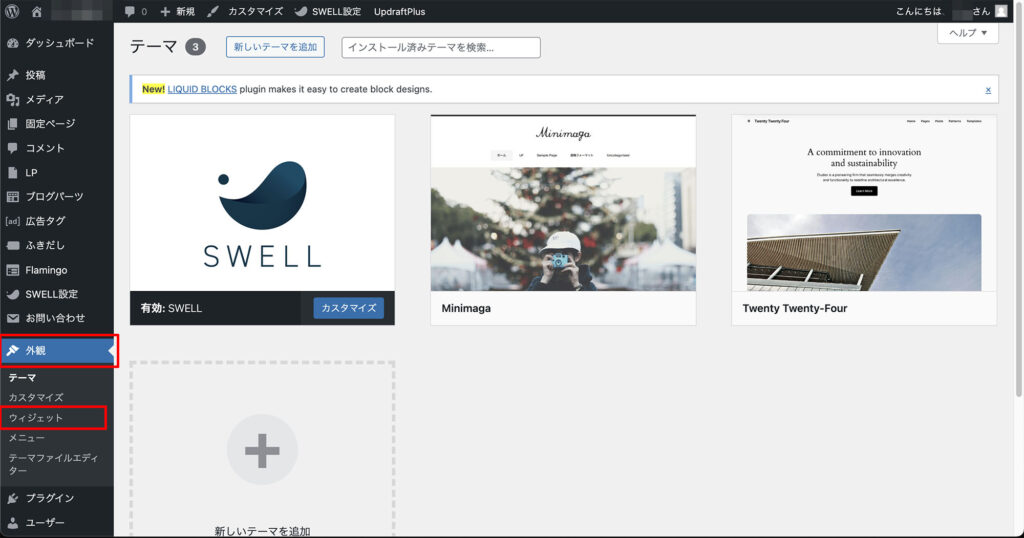This screenshot has height=538, width=1024.
Task: Click the プラグイン plug icon
Action: pyautogui.click(x=12, y=498)
